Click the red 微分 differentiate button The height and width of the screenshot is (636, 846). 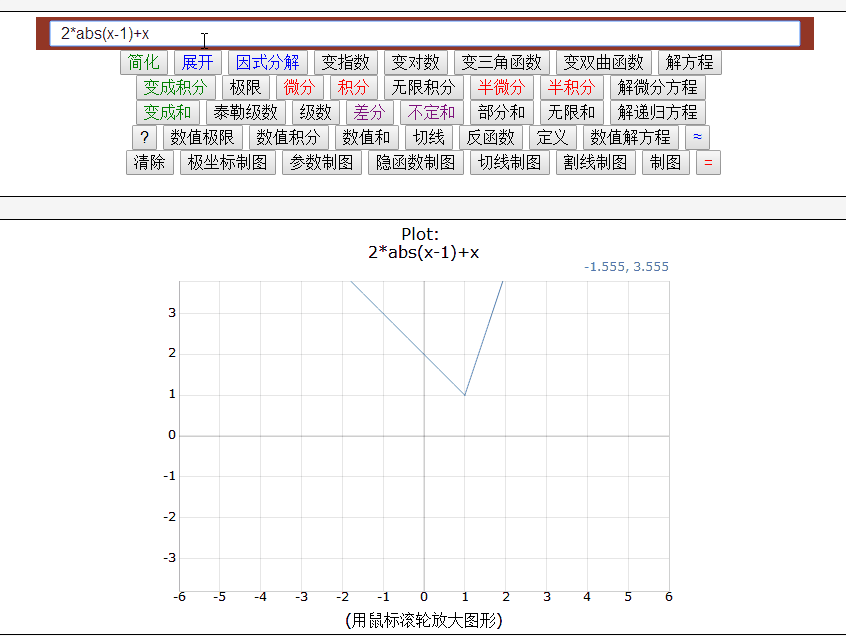pos(299,87)
